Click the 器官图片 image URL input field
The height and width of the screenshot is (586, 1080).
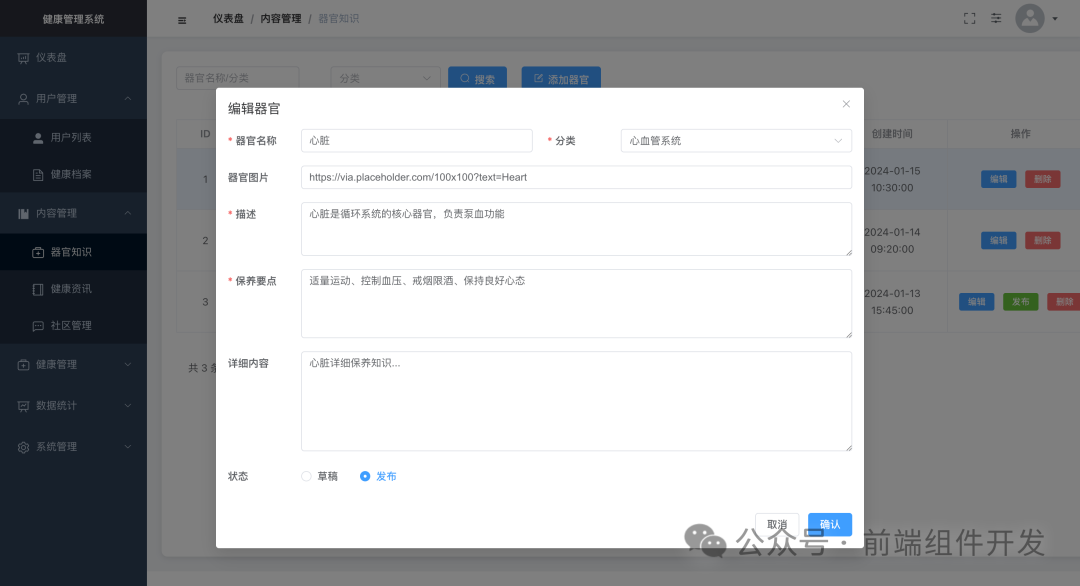point(576,177)
